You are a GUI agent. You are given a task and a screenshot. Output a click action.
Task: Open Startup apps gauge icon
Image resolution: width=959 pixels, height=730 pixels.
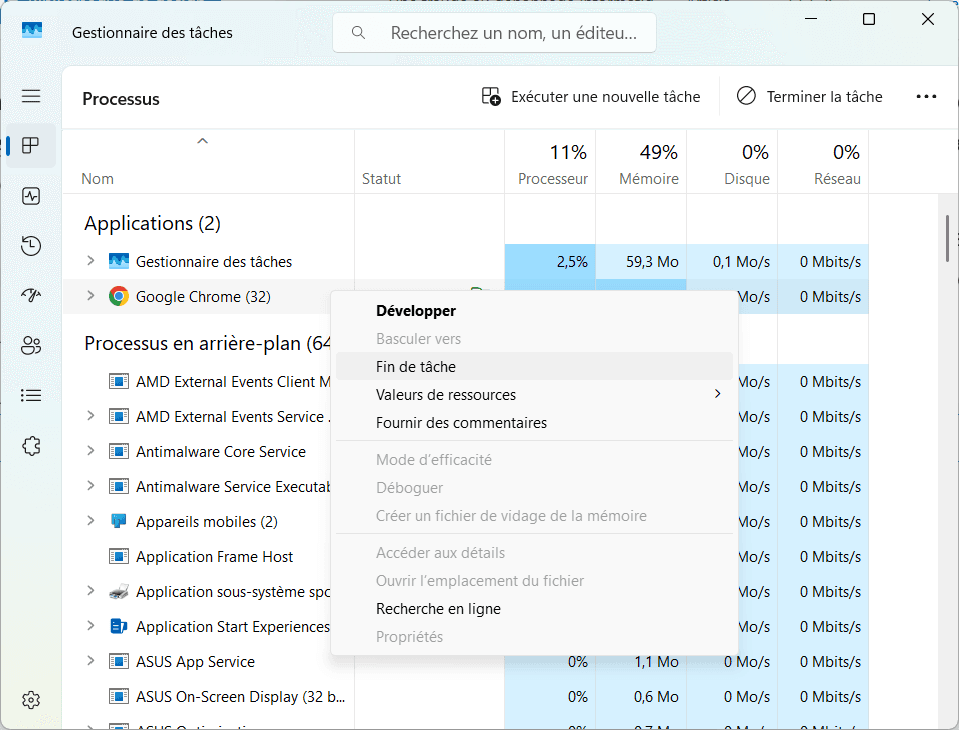click(x=31, y=296)
